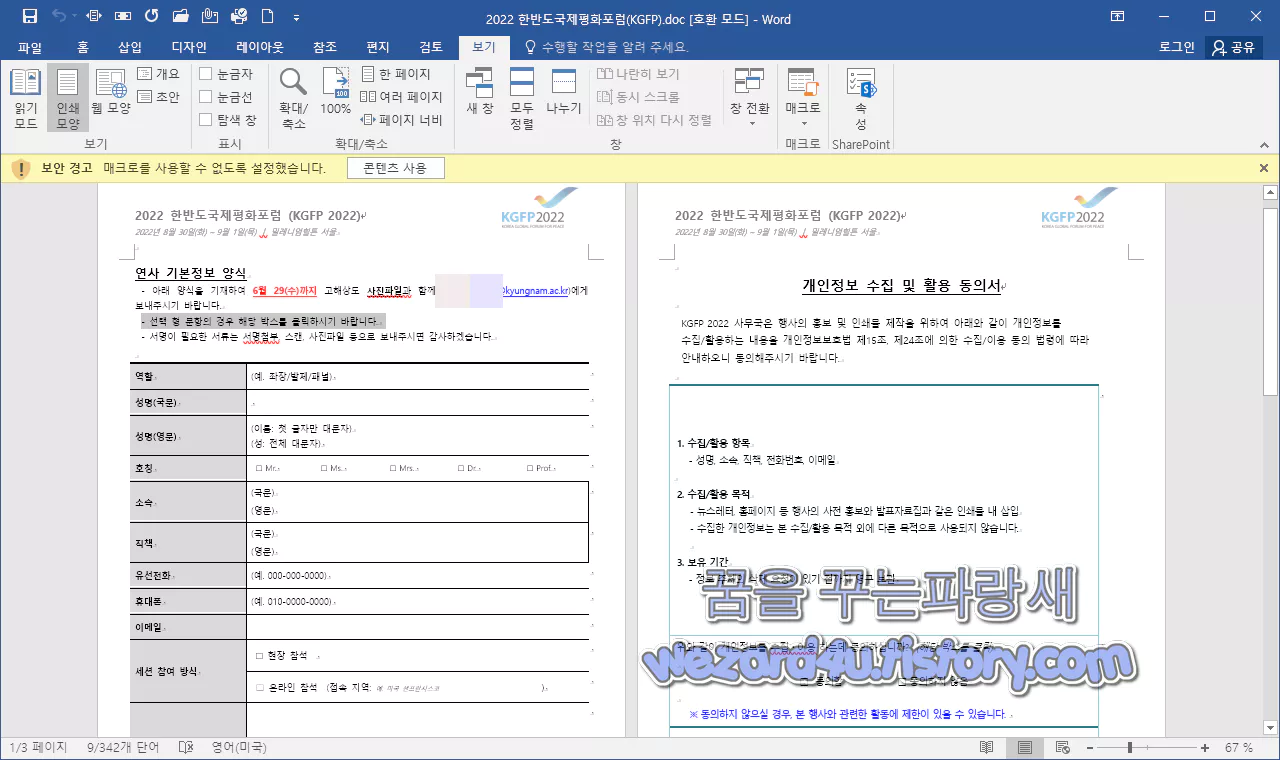
Task: Click the Save icon in quick access toolbar
Action: (x=30, y=16)
